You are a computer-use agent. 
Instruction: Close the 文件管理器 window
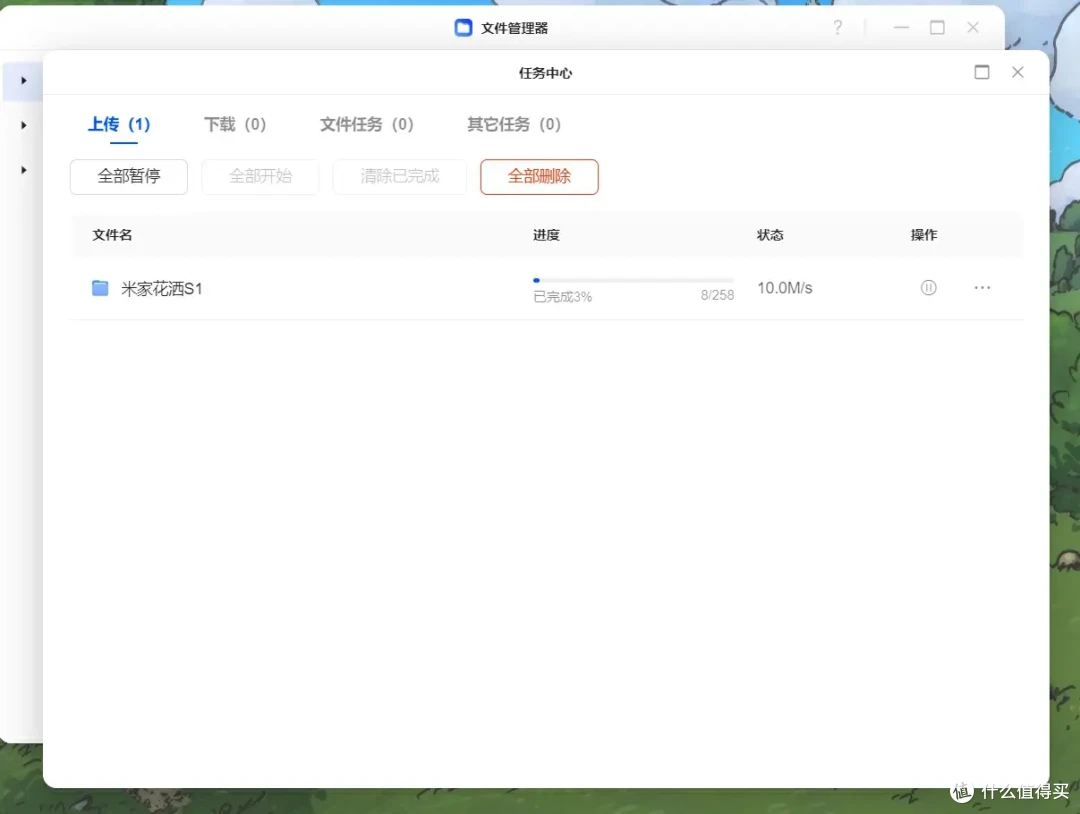(x=973, y=28)
